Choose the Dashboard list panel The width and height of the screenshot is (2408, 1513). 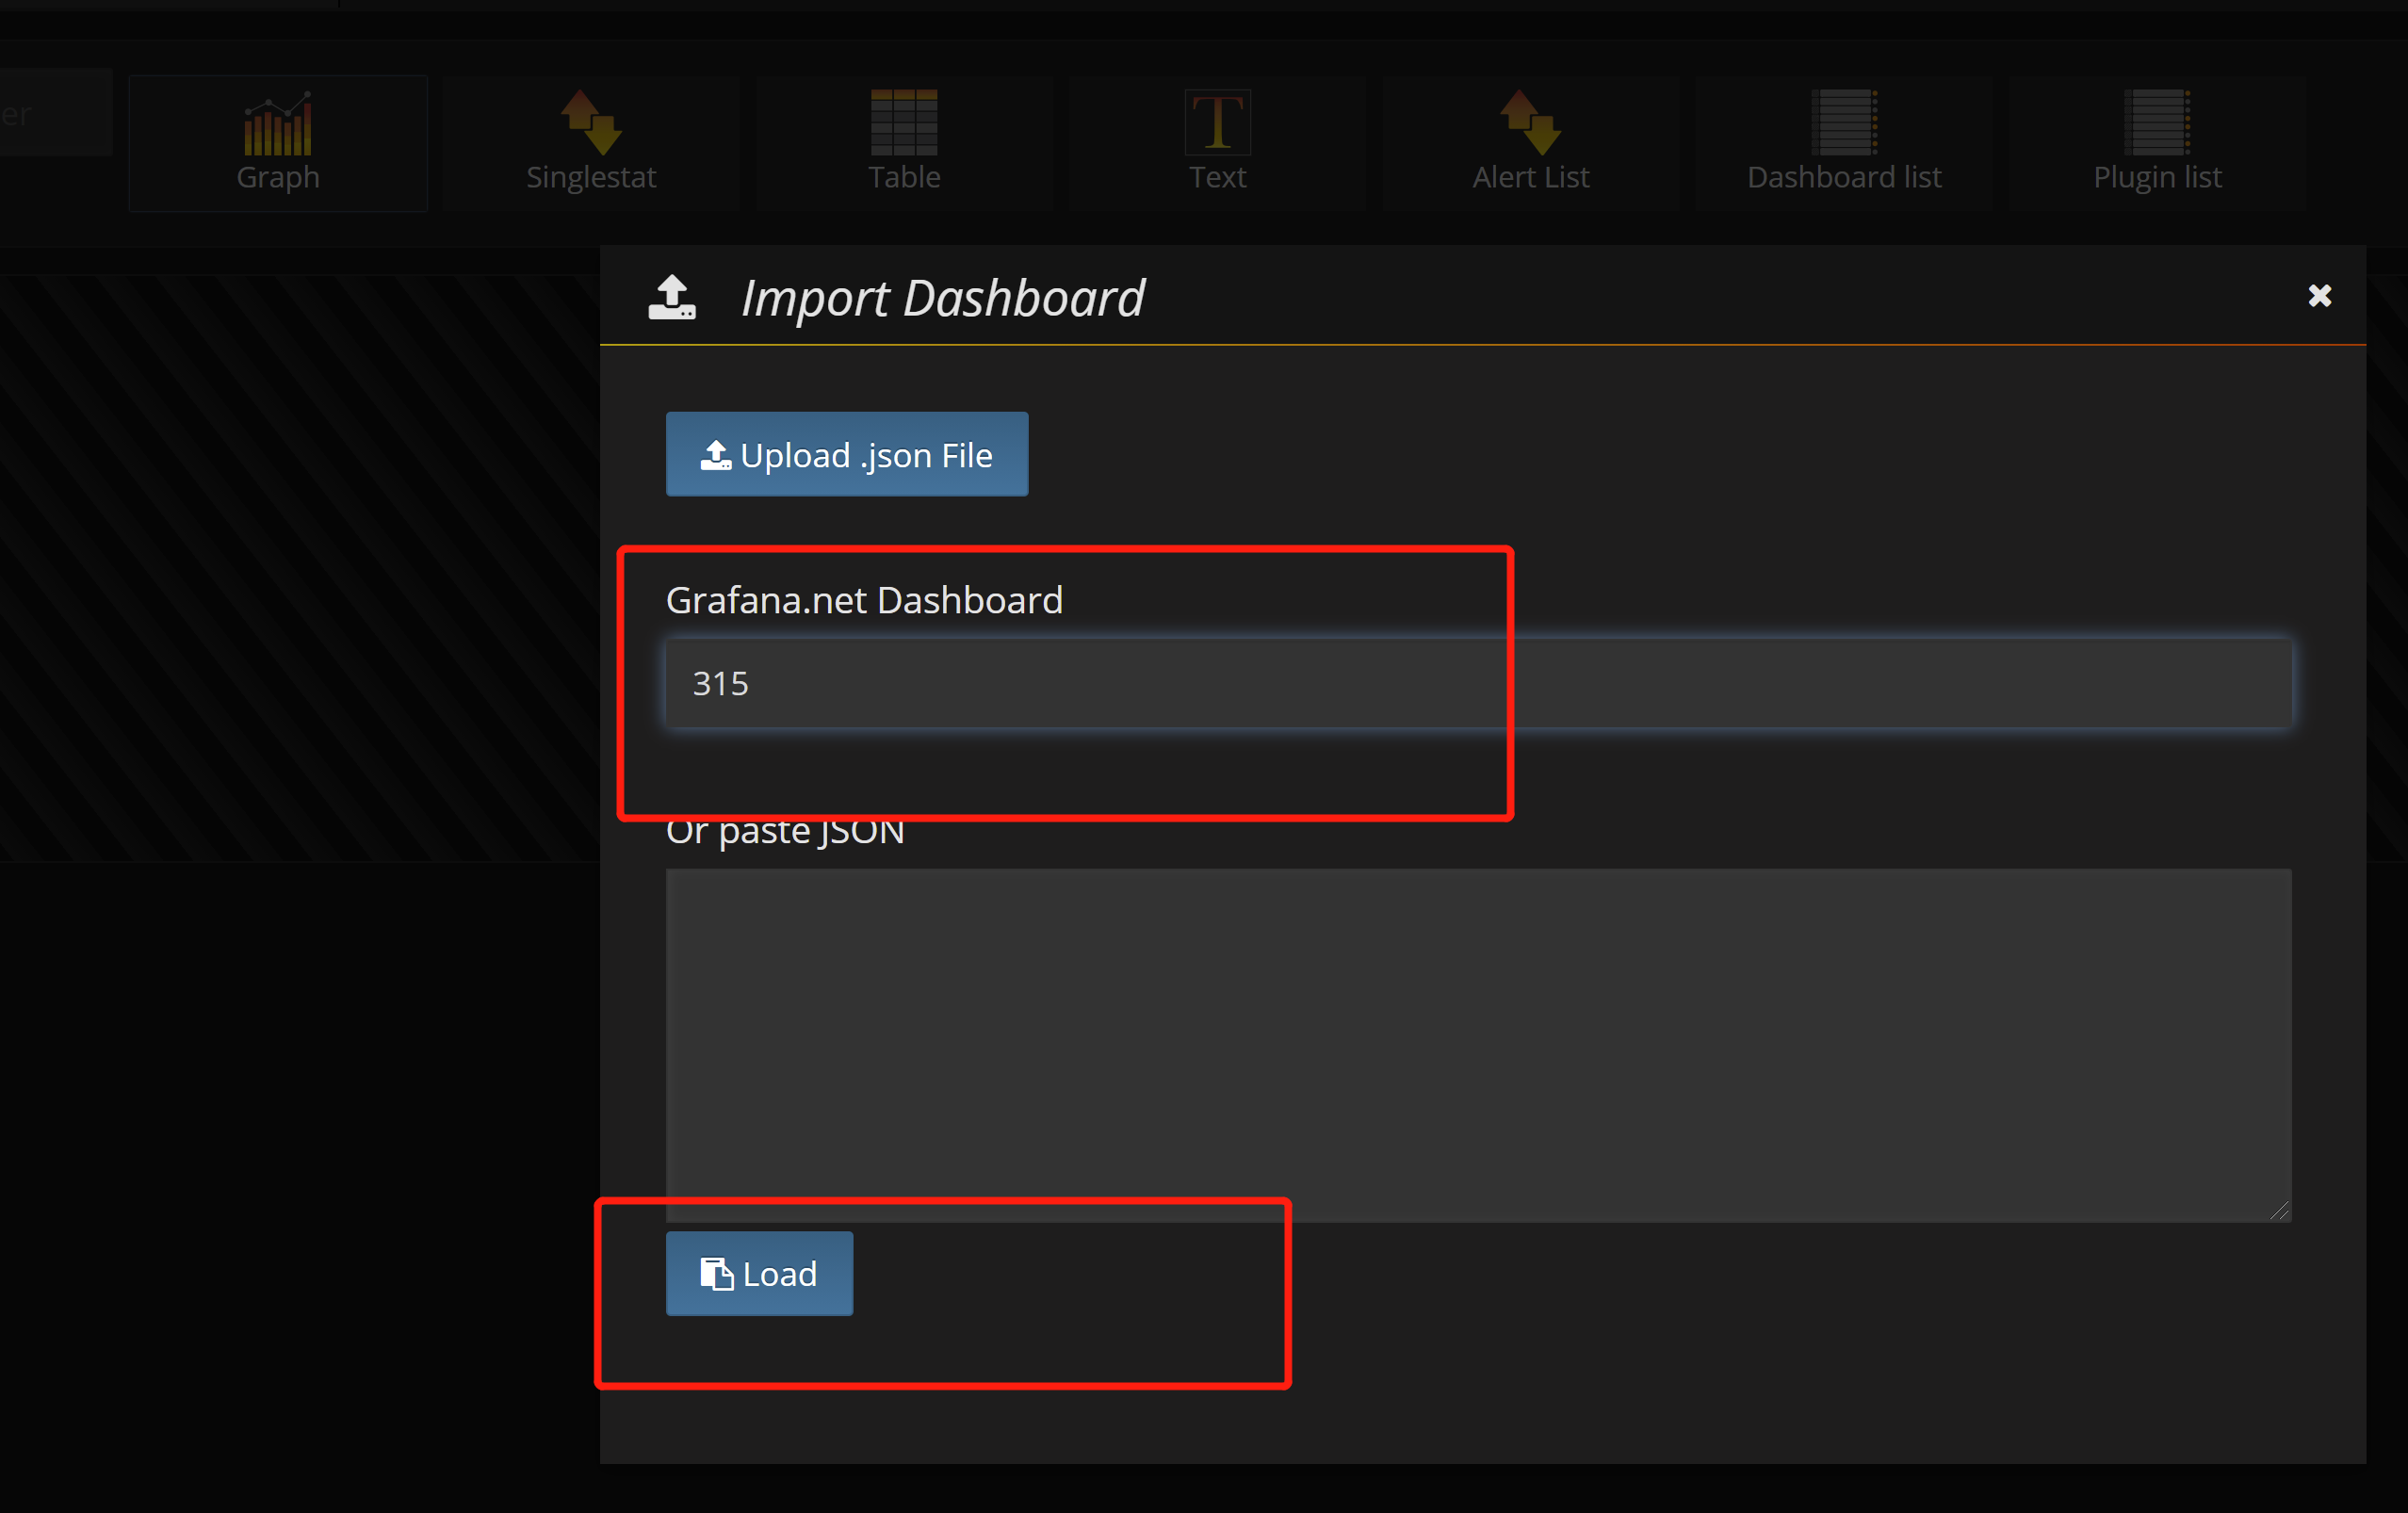(x=1844, y=143)
